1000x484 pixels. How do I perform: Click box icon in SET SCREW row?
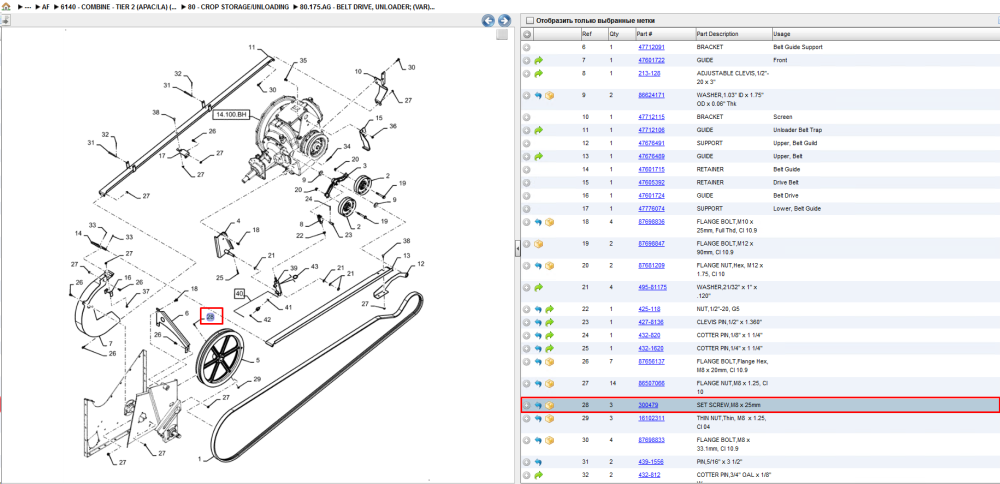click(549, 406)
